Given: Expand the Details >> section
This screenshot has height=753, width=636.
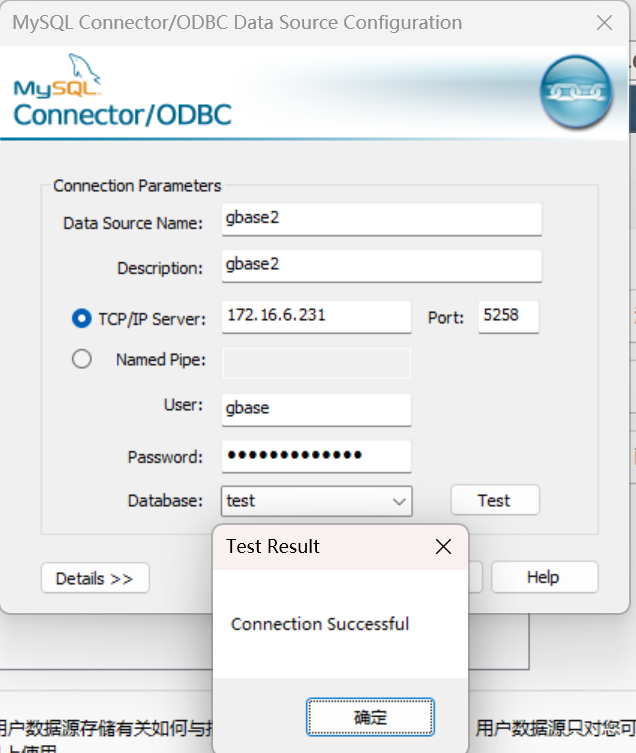Looking at the screenshot, I should (95, 578).
